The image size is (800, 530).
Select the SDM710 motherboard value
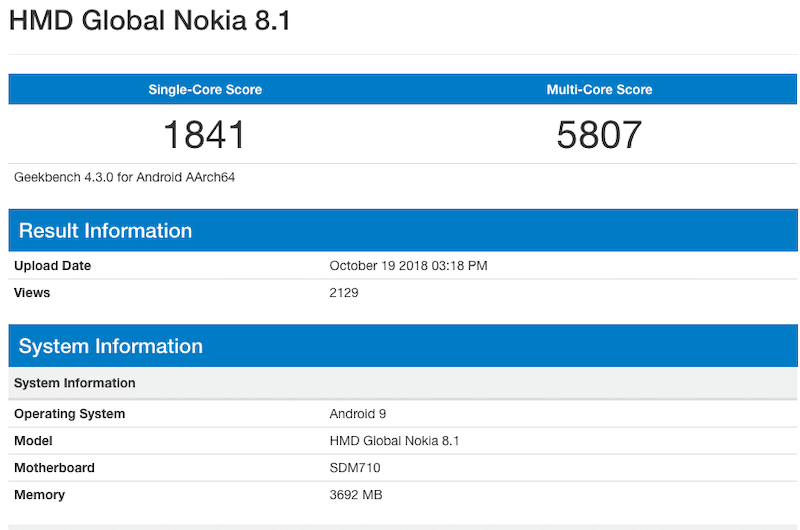click(355, 468)
